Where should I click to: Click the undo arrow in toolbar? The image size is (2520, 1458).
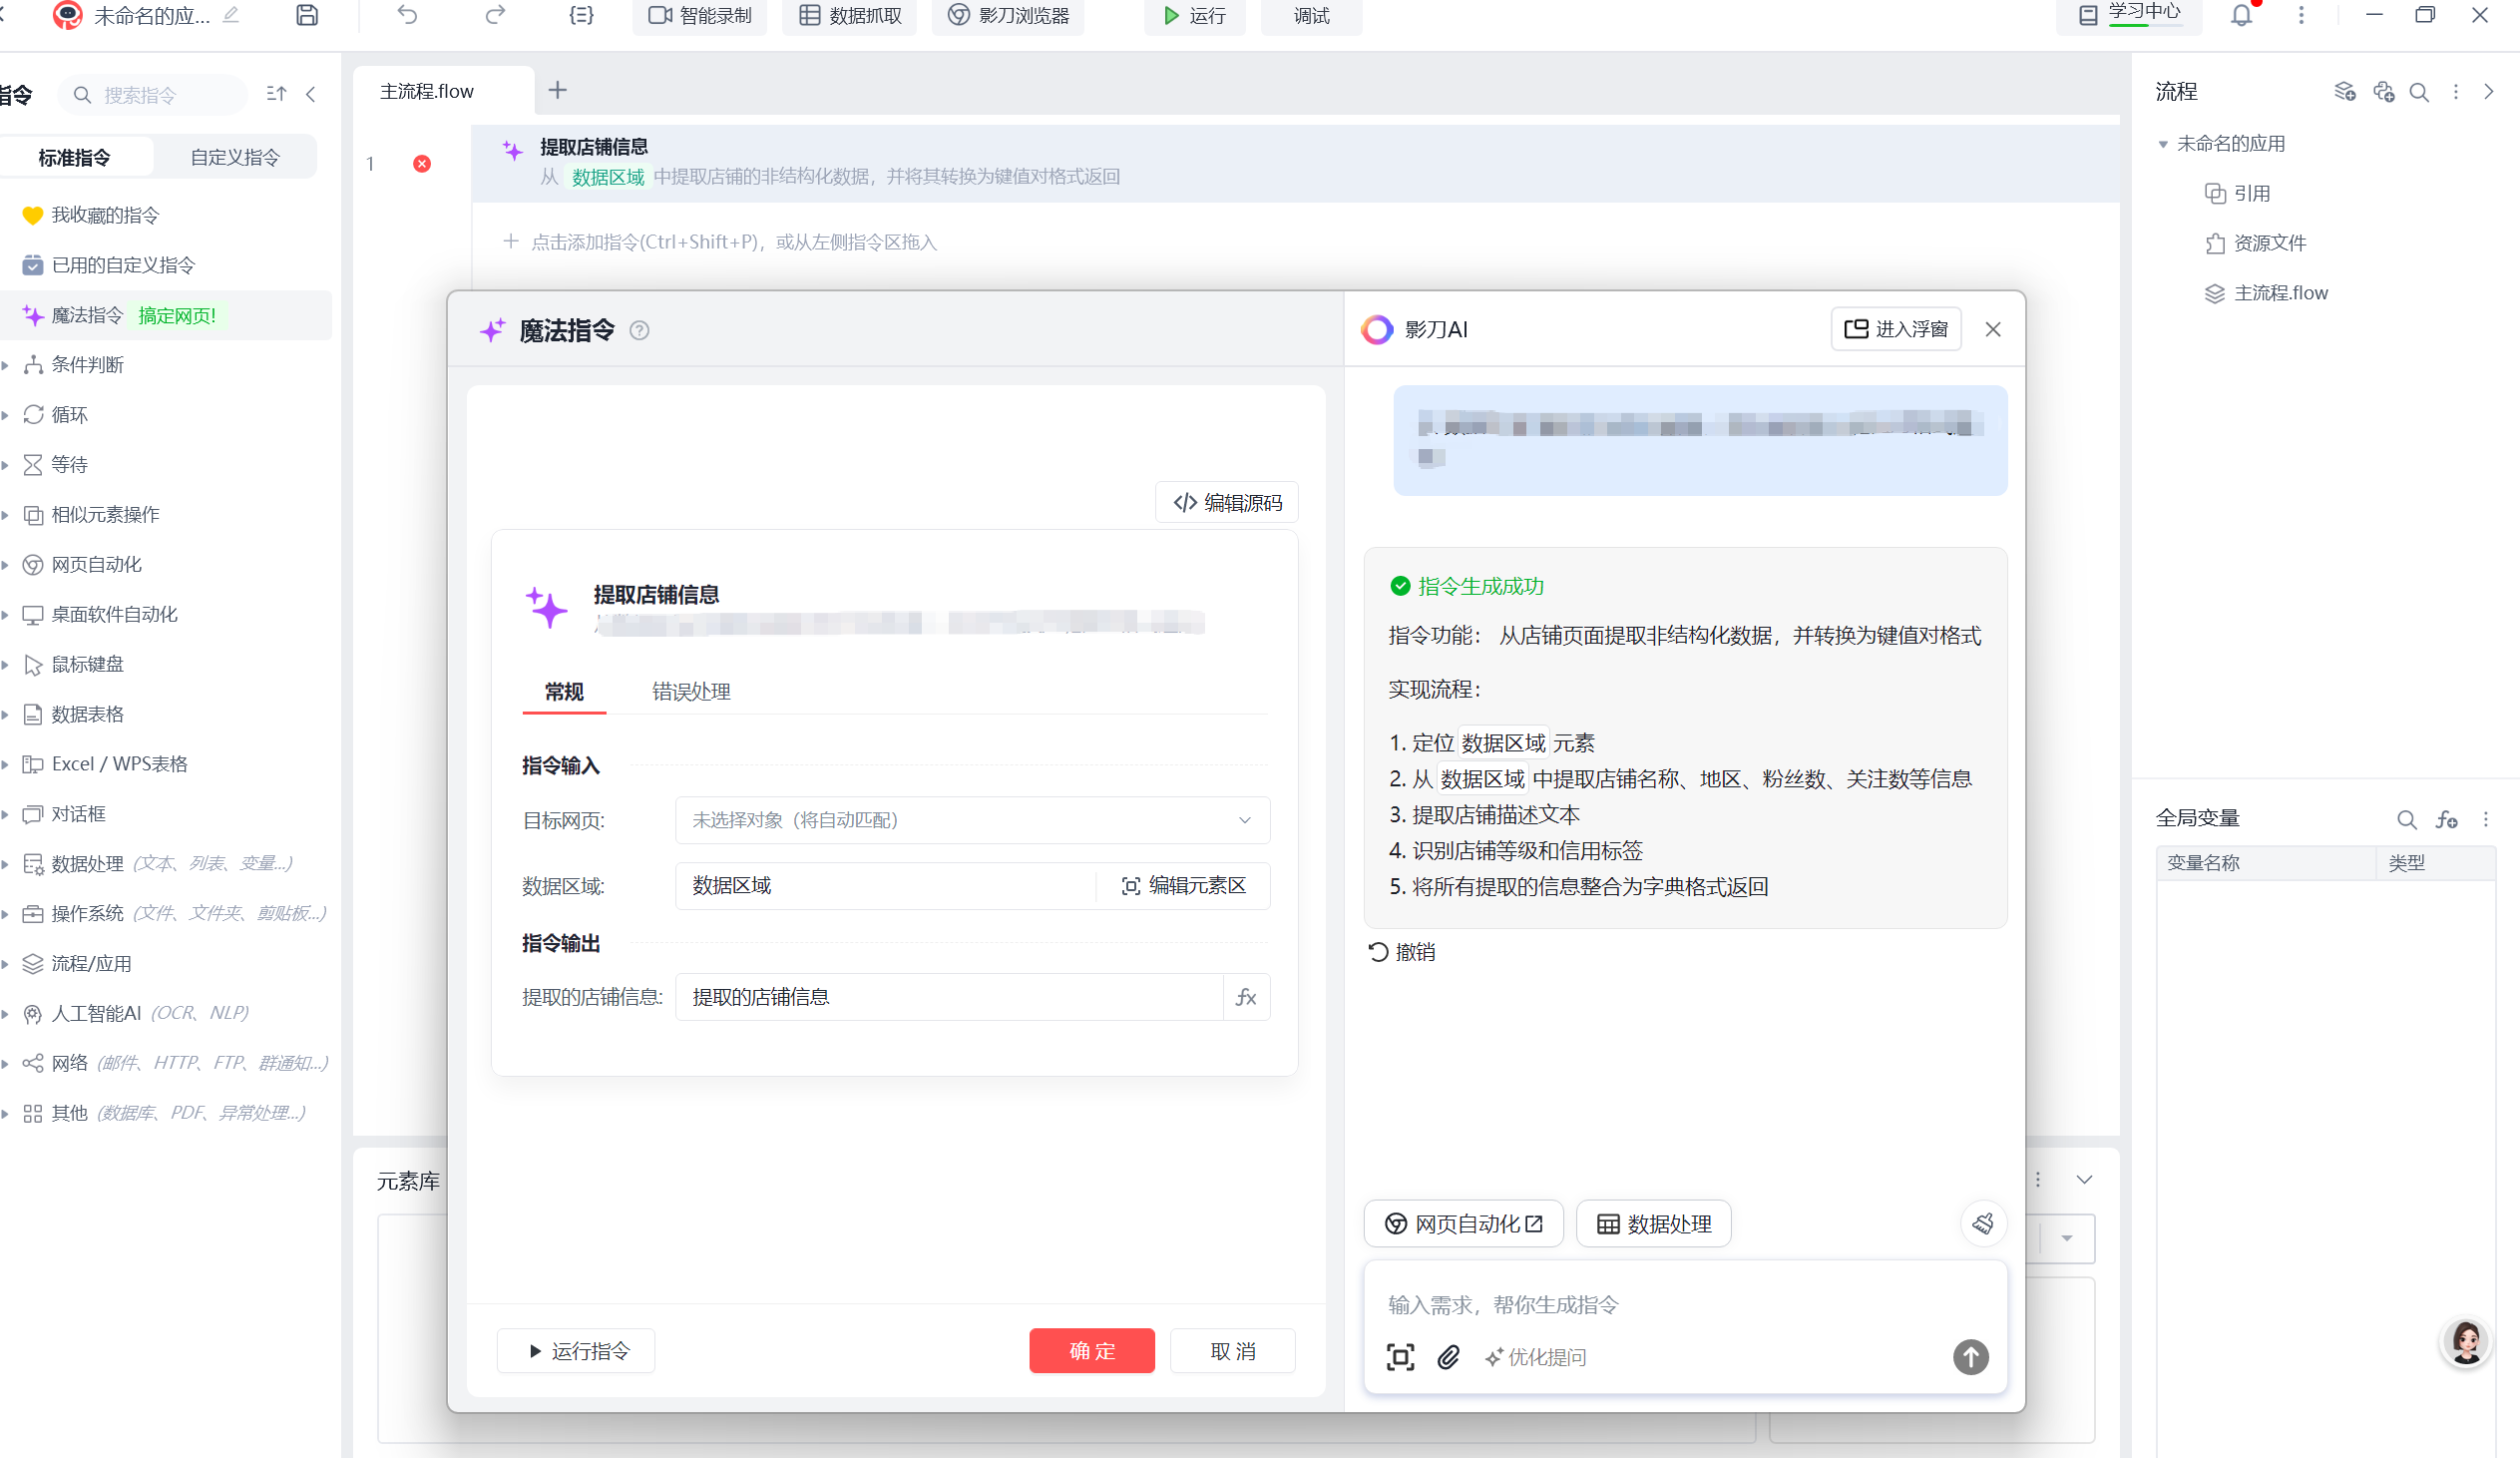(x=407, y=15)
